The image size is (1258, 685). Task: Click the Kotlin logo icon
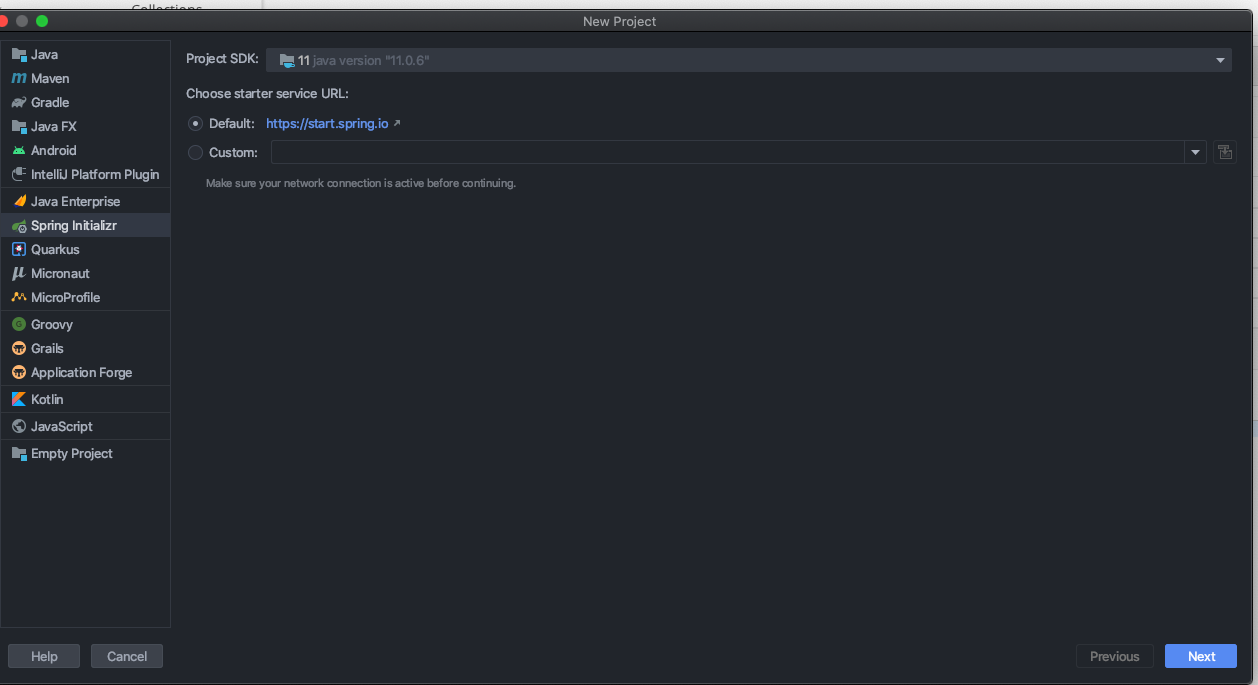[x=19, y=399]
